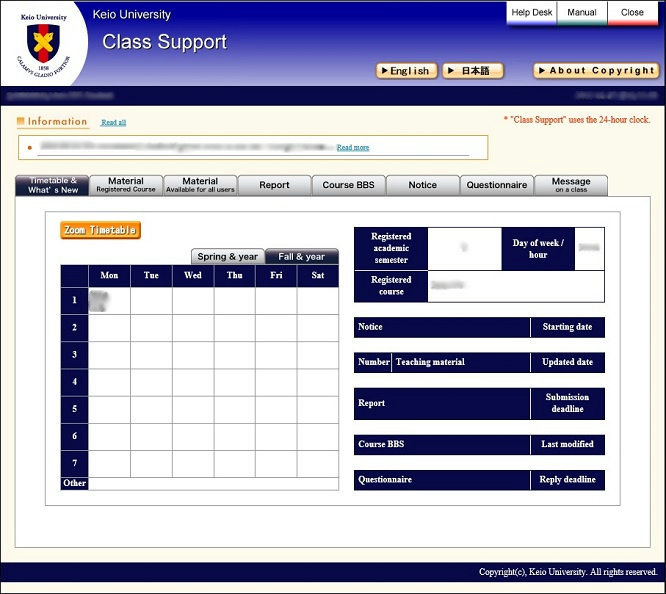
Task: Open About Copyright
Action: coord(596,71)
